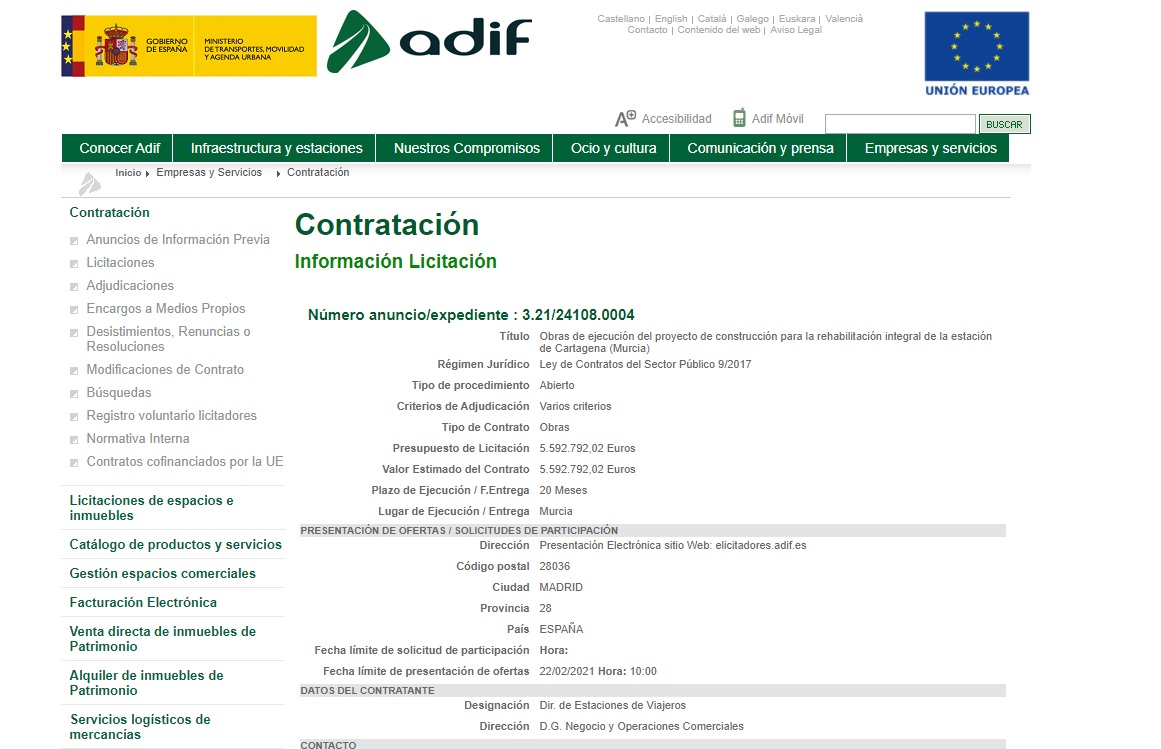
Task: Open the Infraestructura y estaciones menu
Action: [276, 148]
